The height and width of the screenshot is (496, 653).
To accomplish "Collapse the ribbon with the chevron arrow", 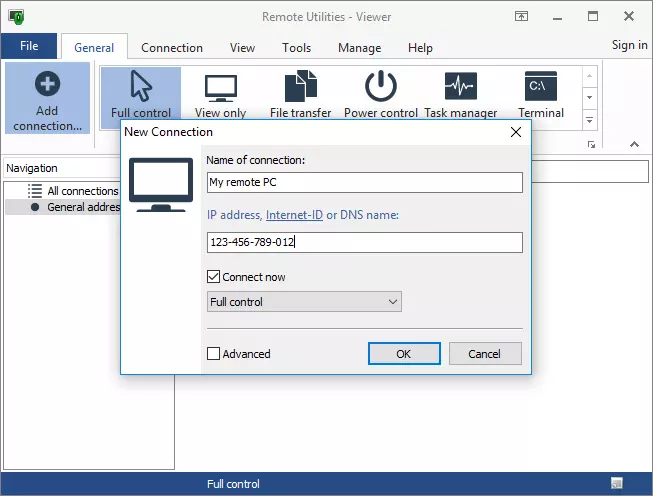I will click(x=634, y=144).
